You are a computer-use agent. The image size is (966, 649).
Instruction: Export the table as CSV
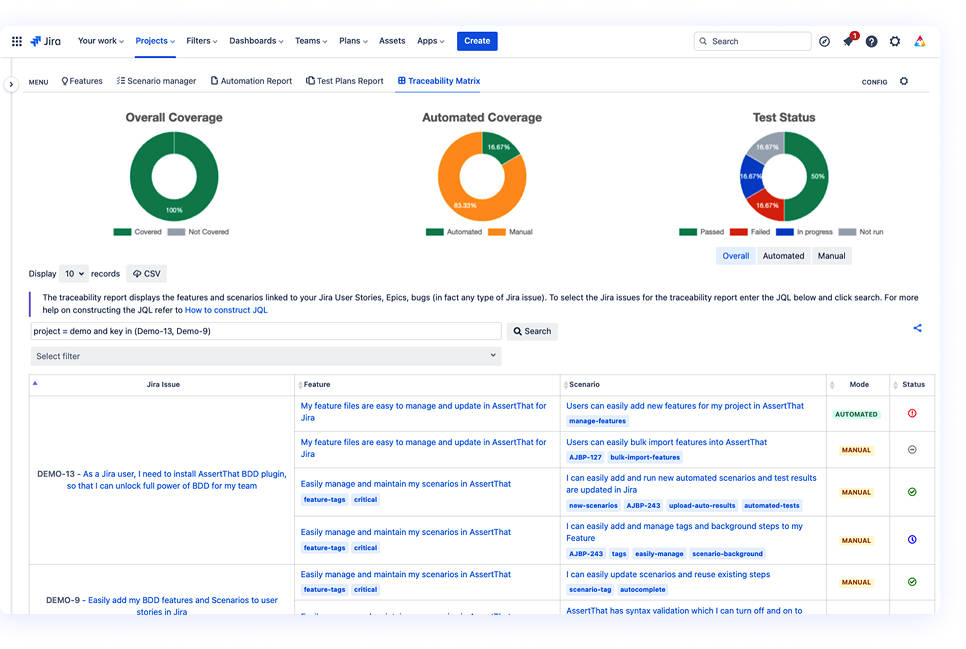tap(146, 273)
